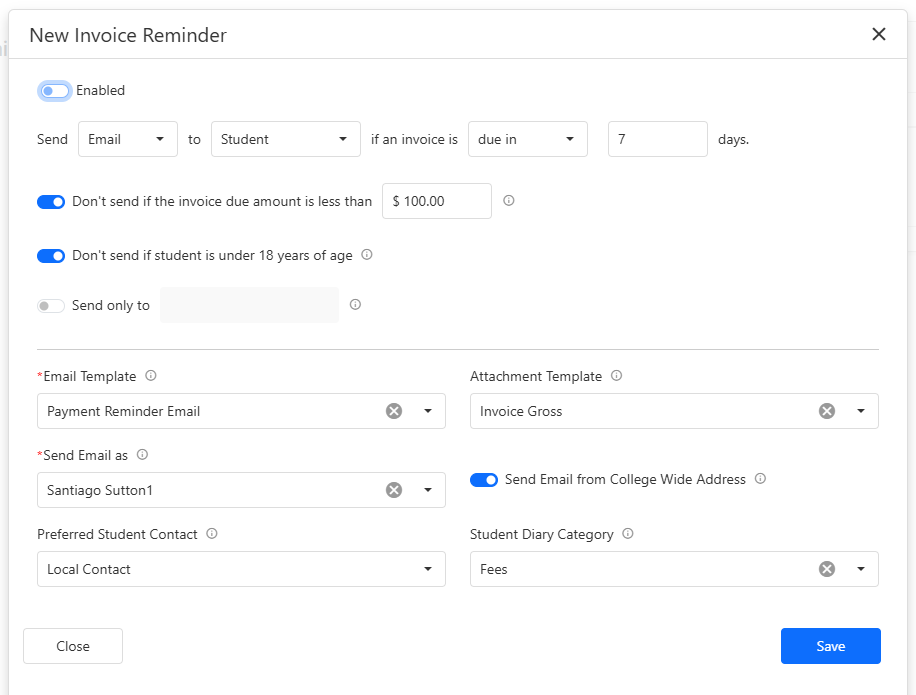Image resolution: width=916 pixels, height=695 pixels.
Task: Click the Save button
Action: (x=830, y=646)
